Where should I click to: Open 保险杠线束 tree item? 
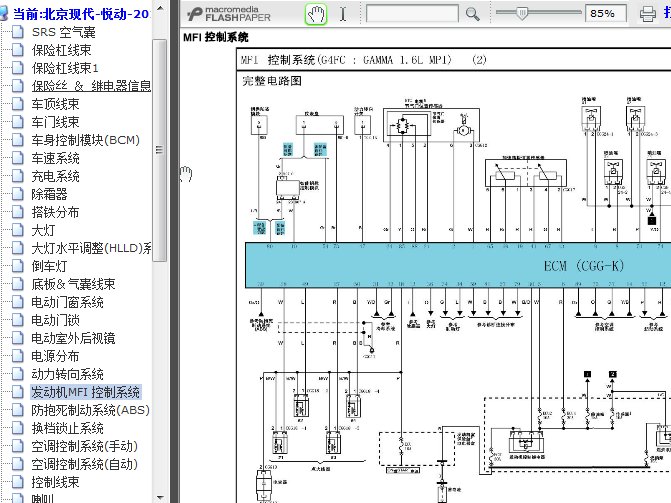(61, 50)
